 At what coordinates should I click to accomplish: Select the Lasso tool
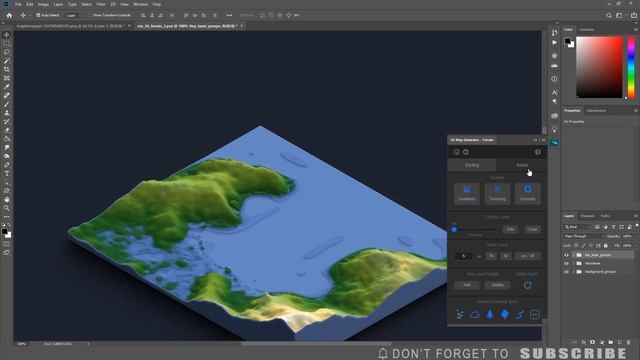click(7, 52)
